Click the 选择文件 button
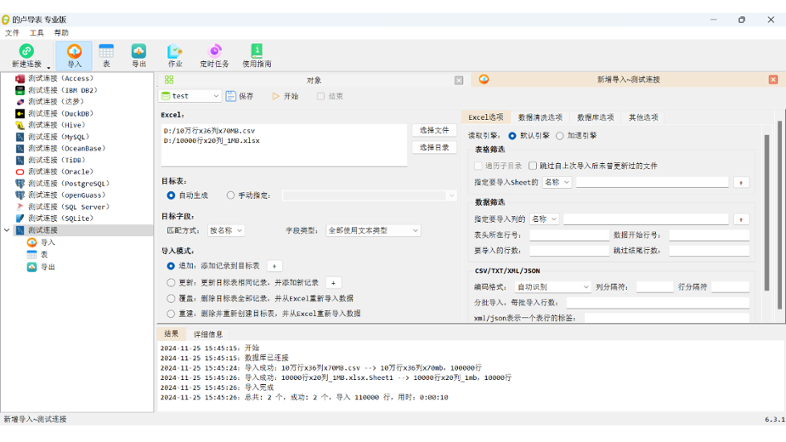The image size is (786, 442). [434, 130]
